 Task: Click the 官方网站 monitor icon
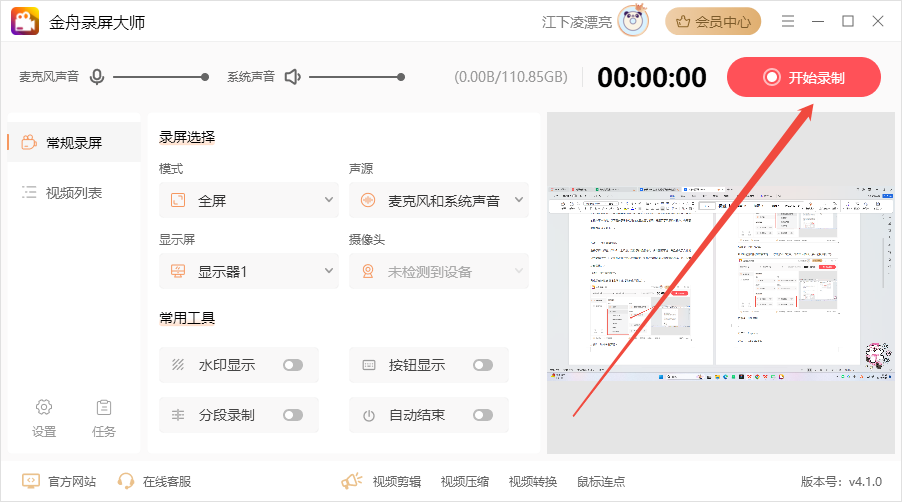(30, 481)
